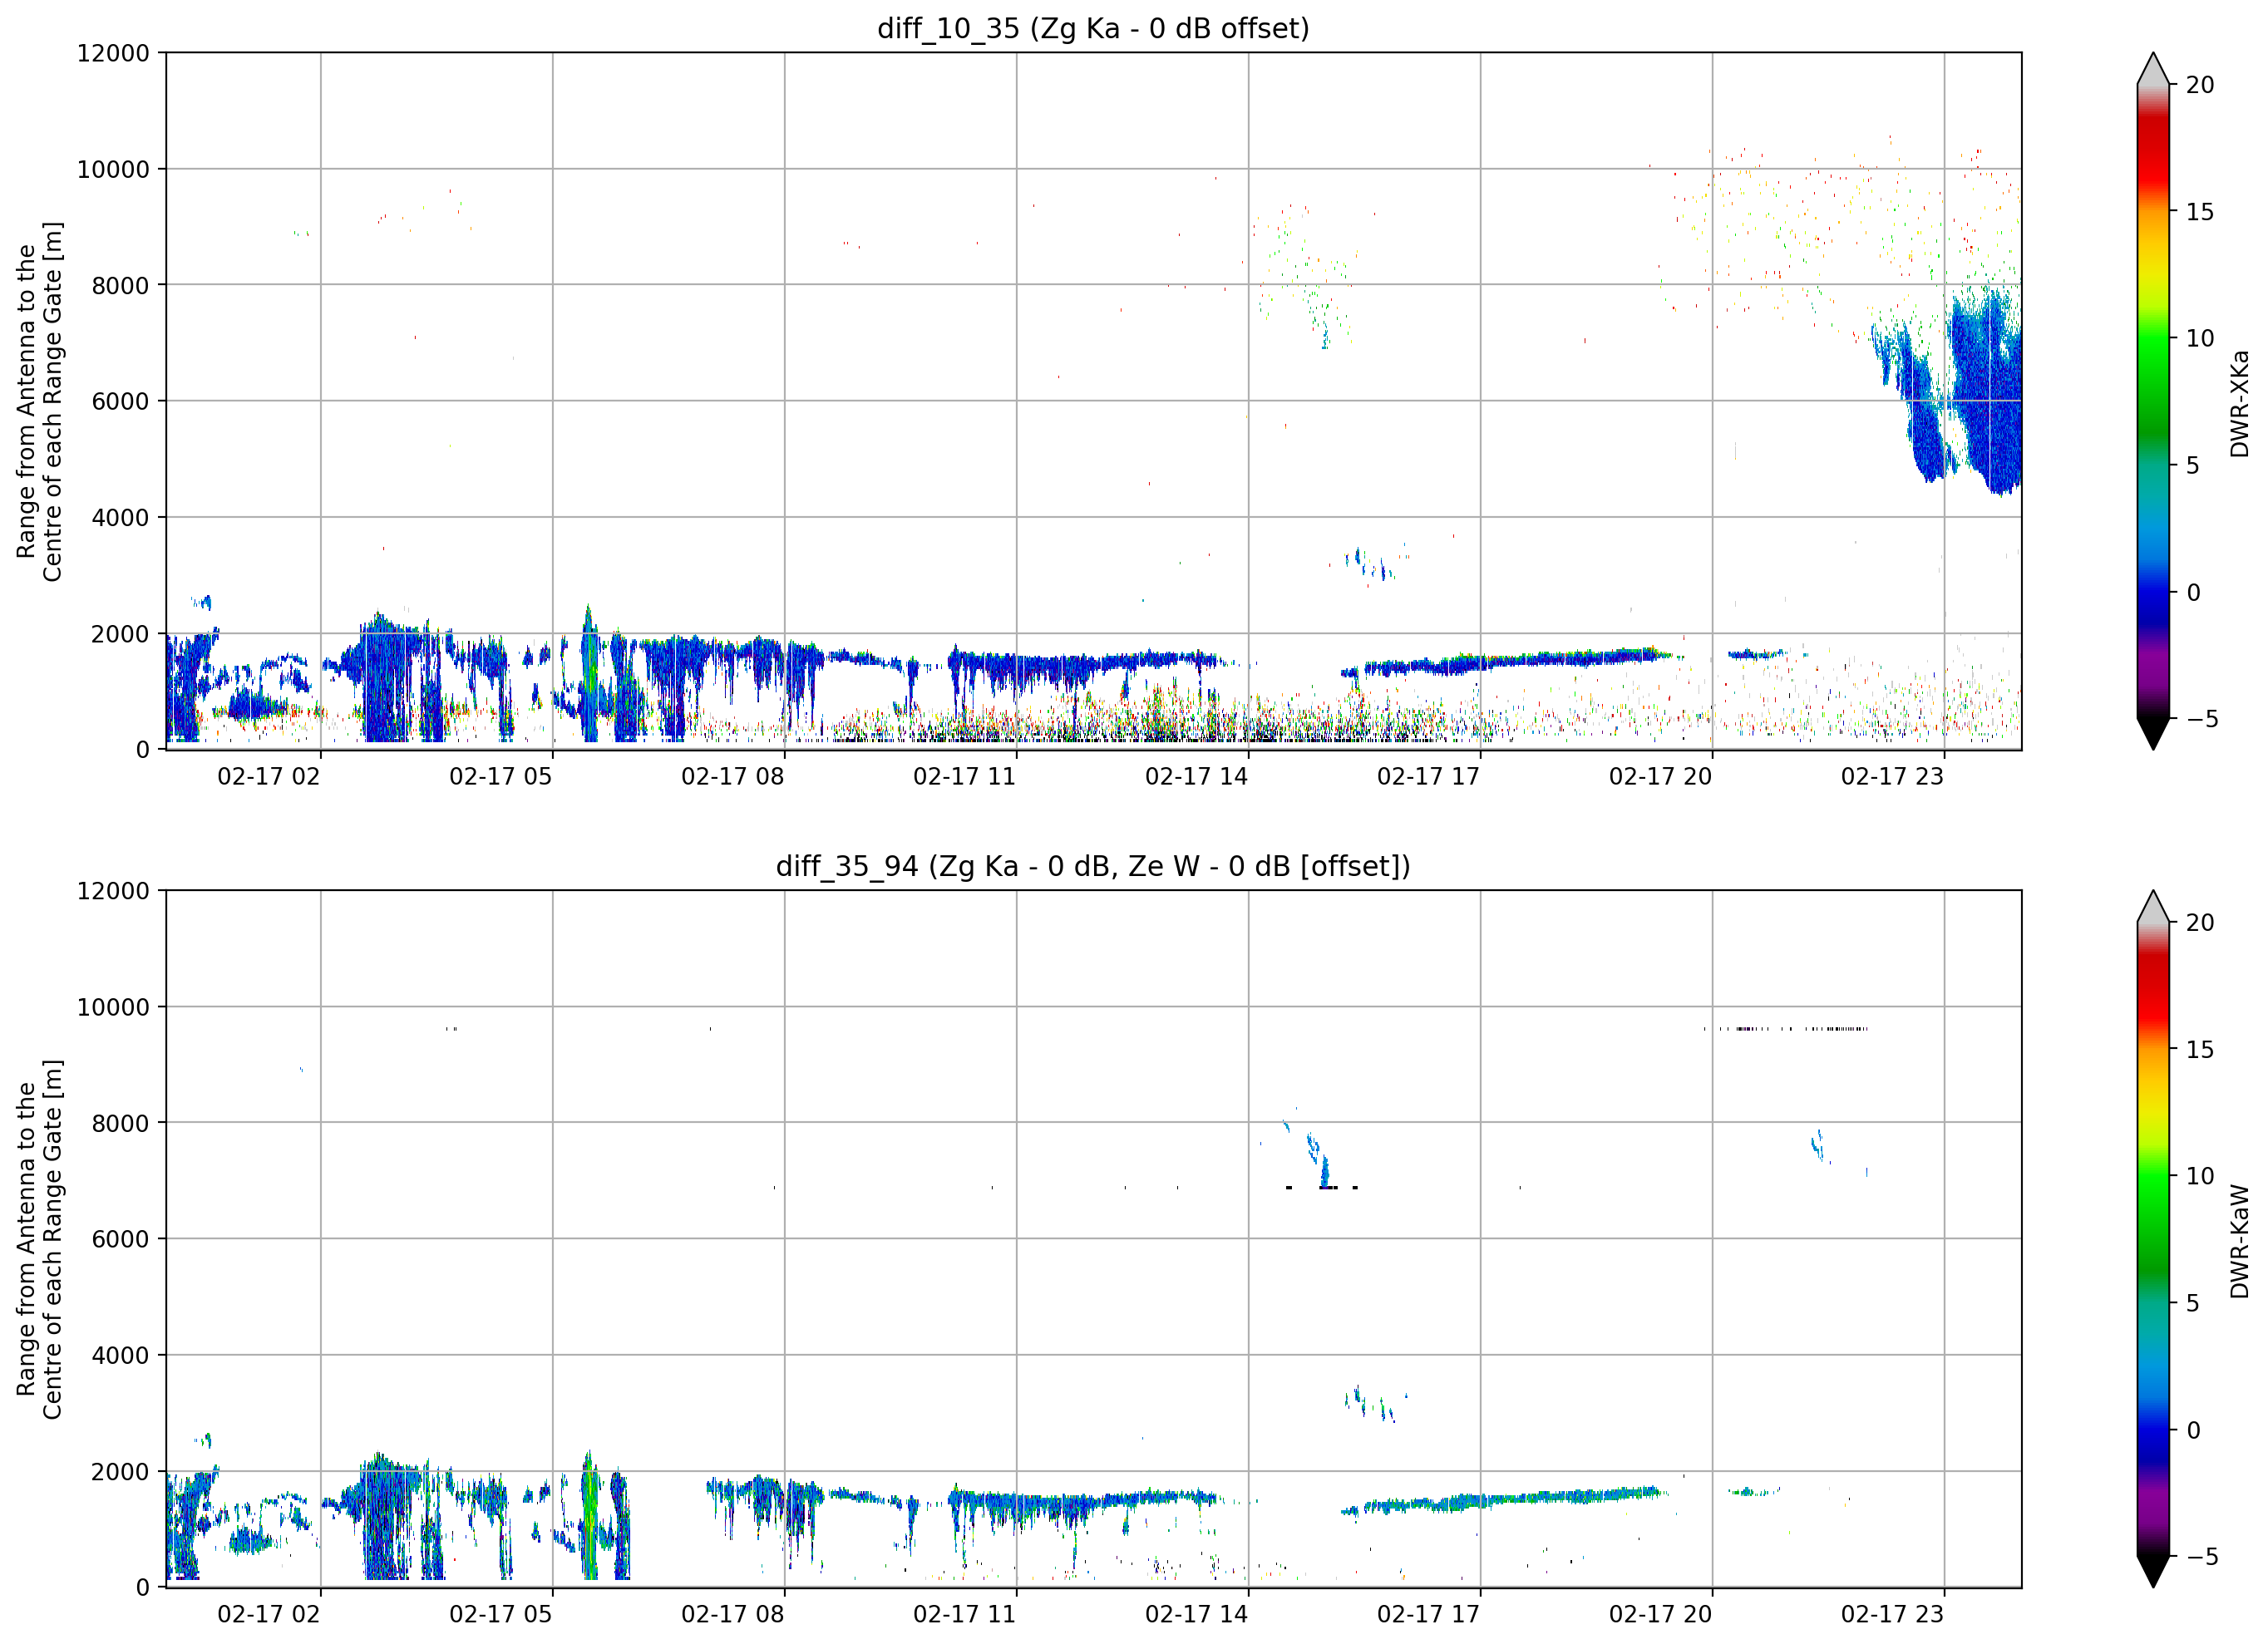Click bottom plot y-axis range label
Screen dimensions: 2268x1644
pyautogui.click(x=39, y=1239)
